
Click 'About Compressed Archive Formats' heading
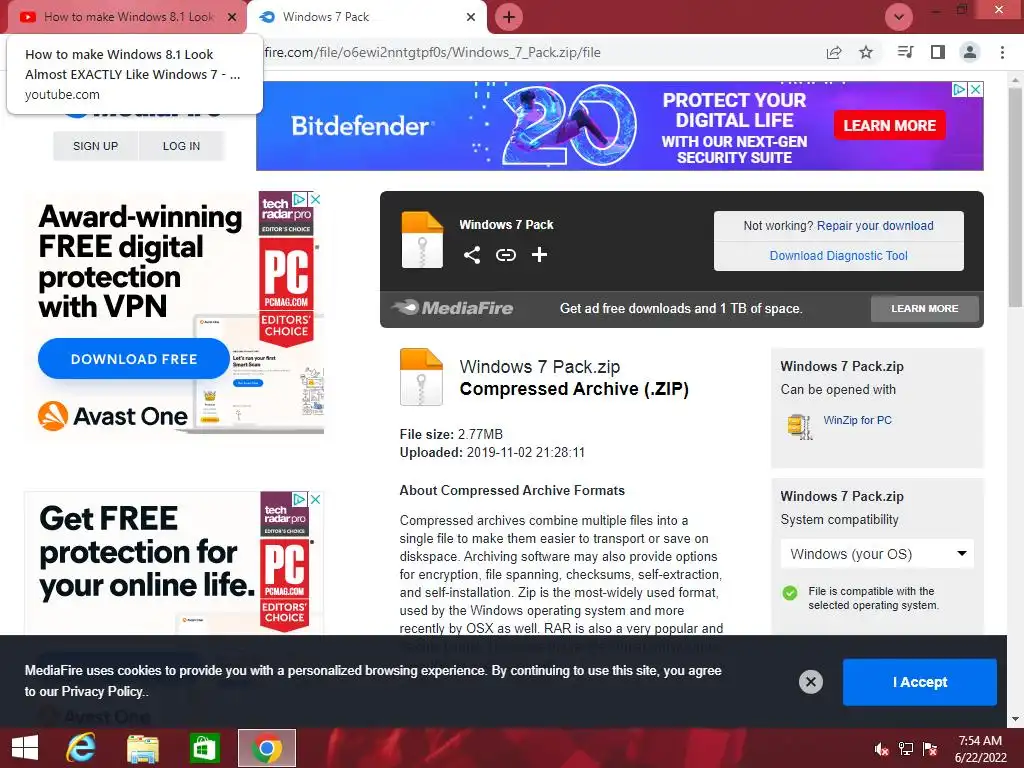(512, 490)
